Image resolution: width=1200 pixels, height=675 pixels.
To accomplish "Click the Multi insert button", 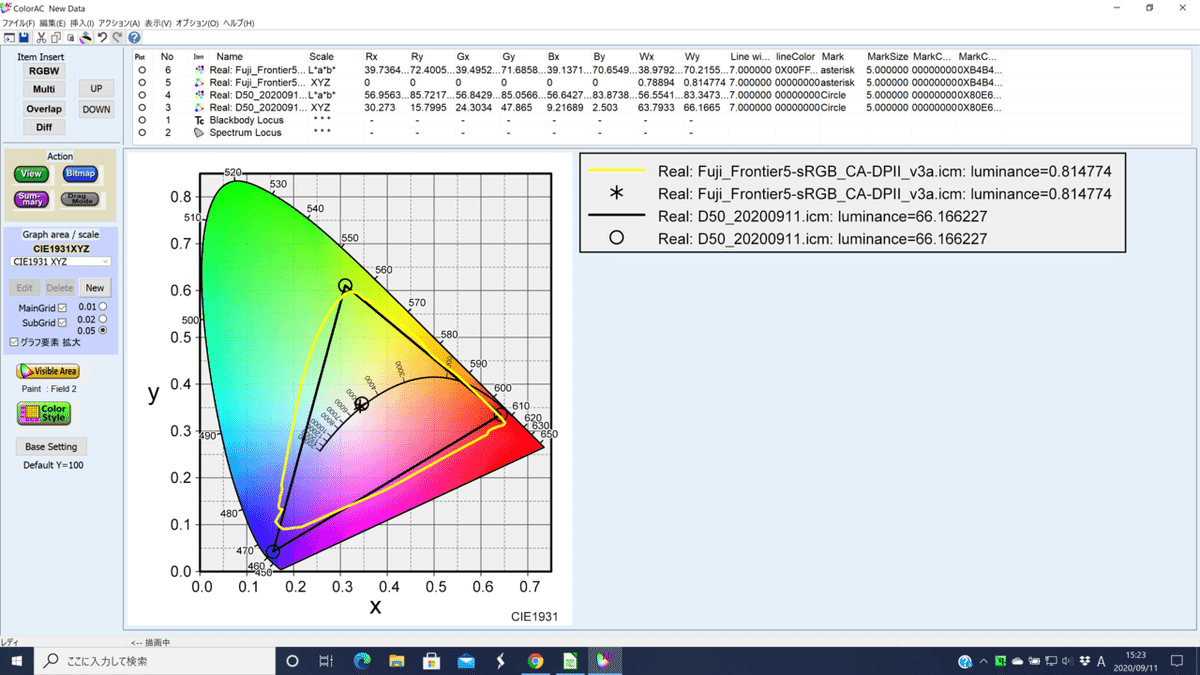I will coord(43,90).
